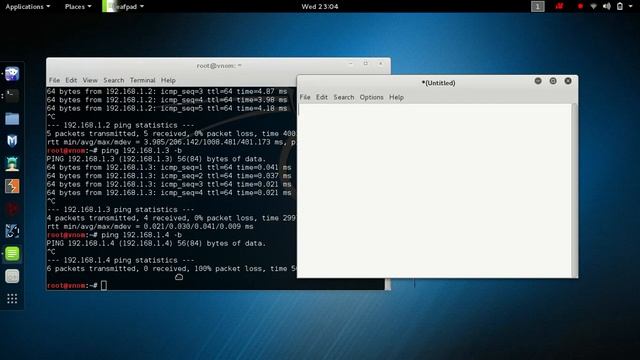Click the Leafpad vertical scrollbar
Screen dimensions: 640x360
click(x=575, y=191)
